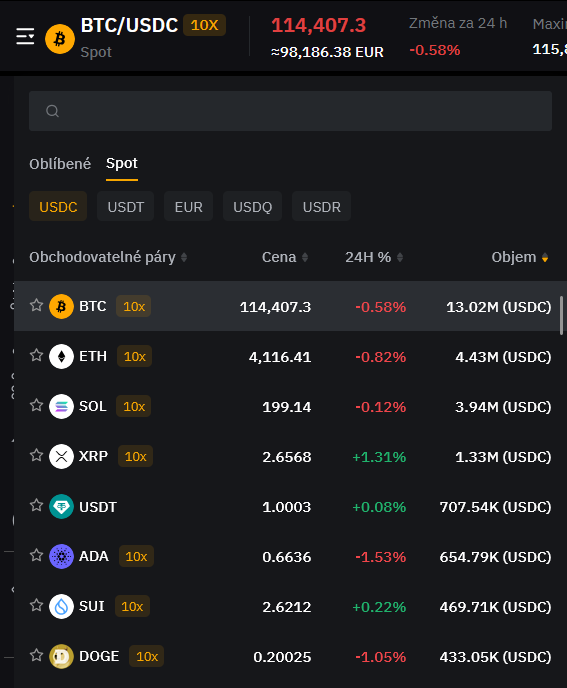This screenshot has height=688, width=567.
Task: Click the SUI coin icon
Action: [61, 606]
